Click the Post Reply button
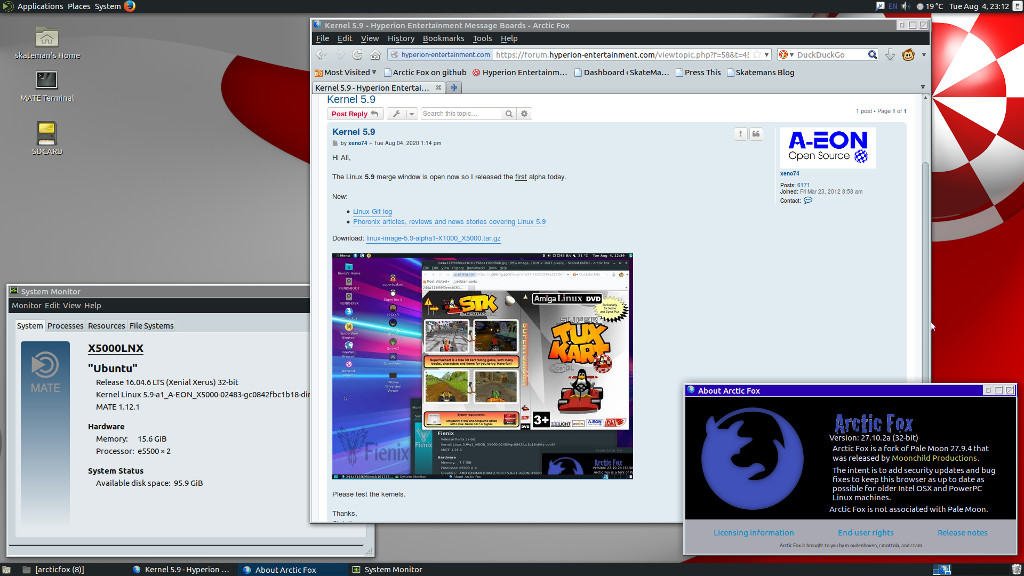Image resolution: width=1024 pixels, height=576 pixels. click(x=355, y=114)
